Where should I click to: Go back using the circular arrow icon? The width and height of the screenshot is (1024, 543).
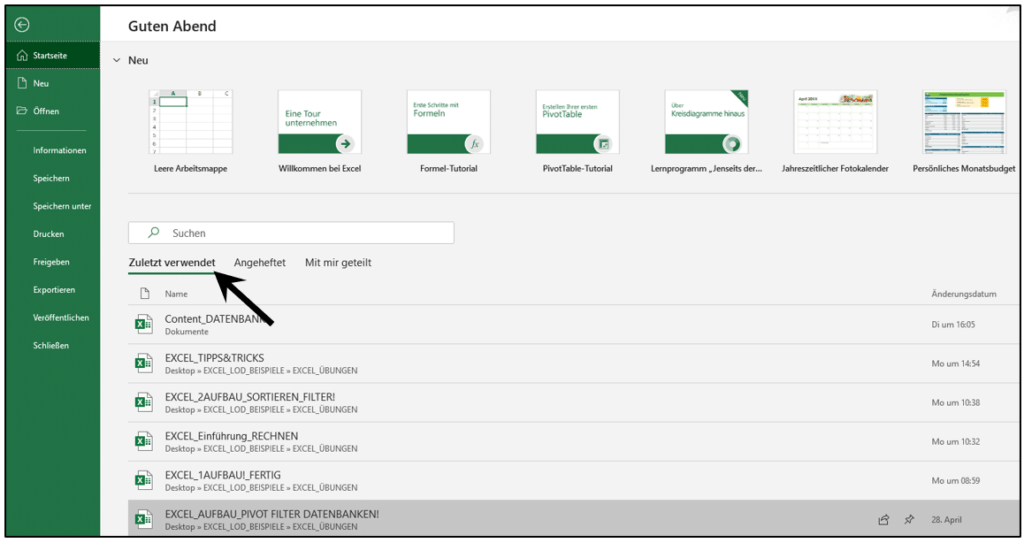22,25
